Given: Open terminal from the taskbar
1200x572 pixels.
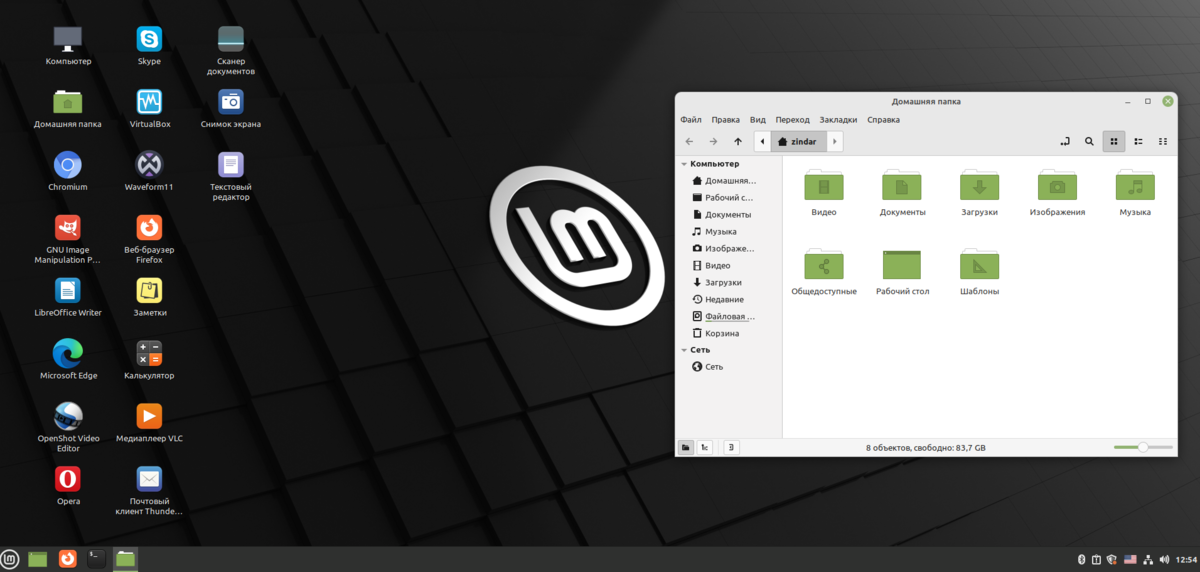Looking at the screenshot, I should pyautogui.click(x=96, y=559).
